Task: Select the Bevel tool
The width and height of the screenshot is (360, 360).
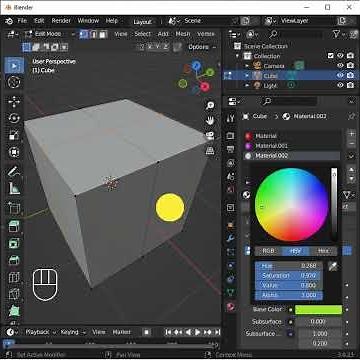Action: click(14, 260)
